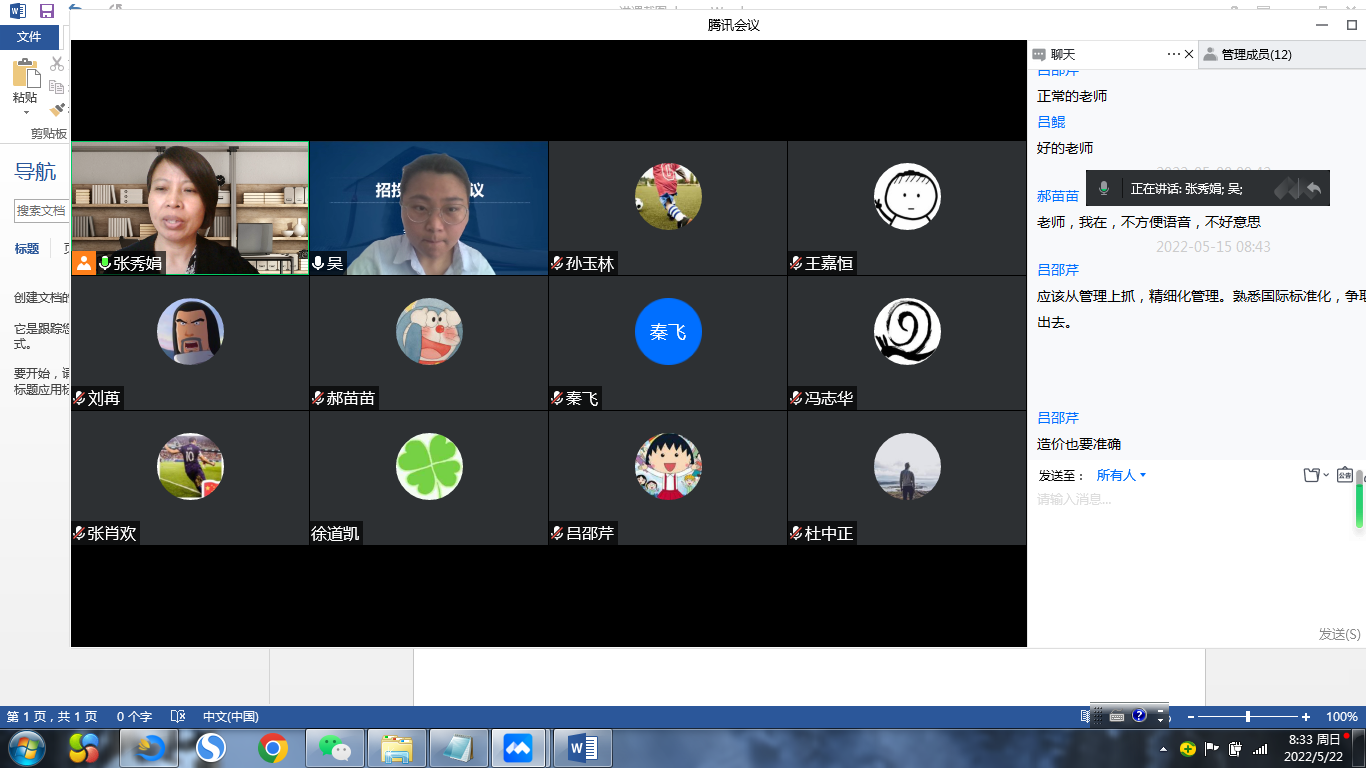
Task: Open the chat panel's three-dot more options
Action: tap(1173, 54)
